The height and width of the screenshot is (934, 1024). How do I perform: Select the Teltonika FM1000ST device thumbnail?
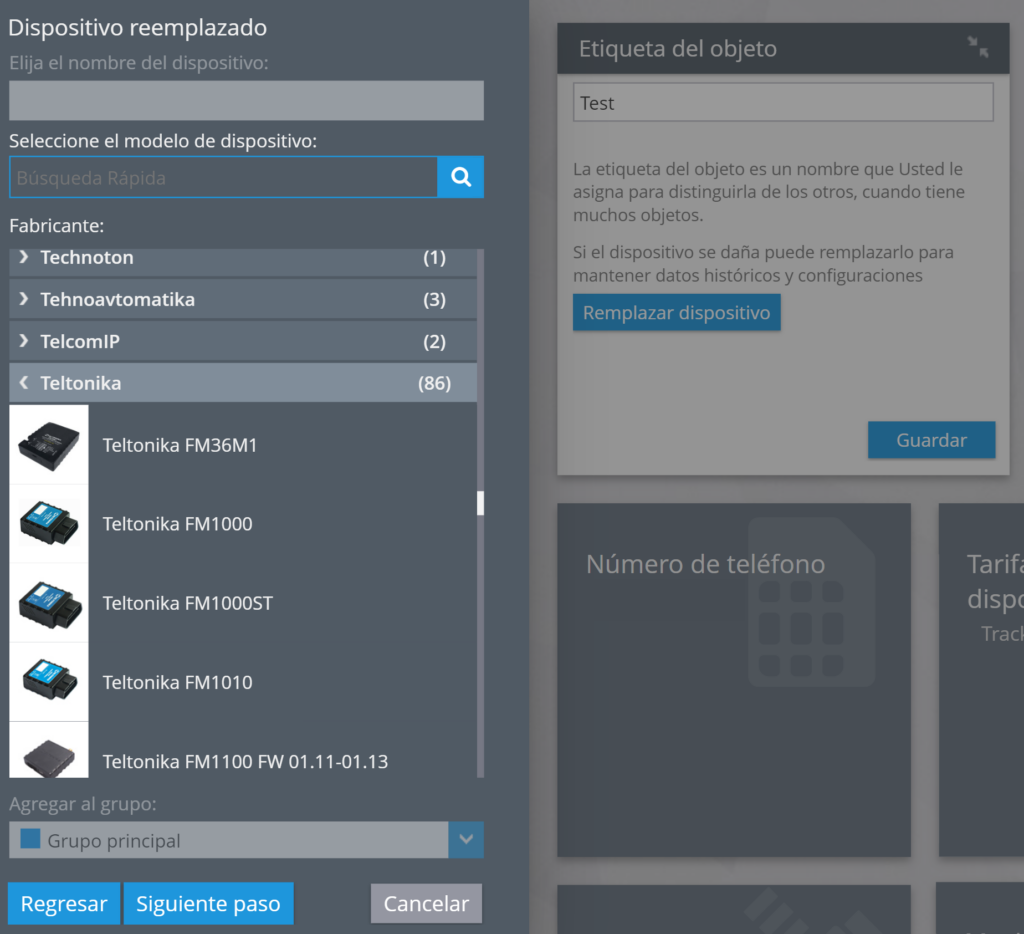49,603
